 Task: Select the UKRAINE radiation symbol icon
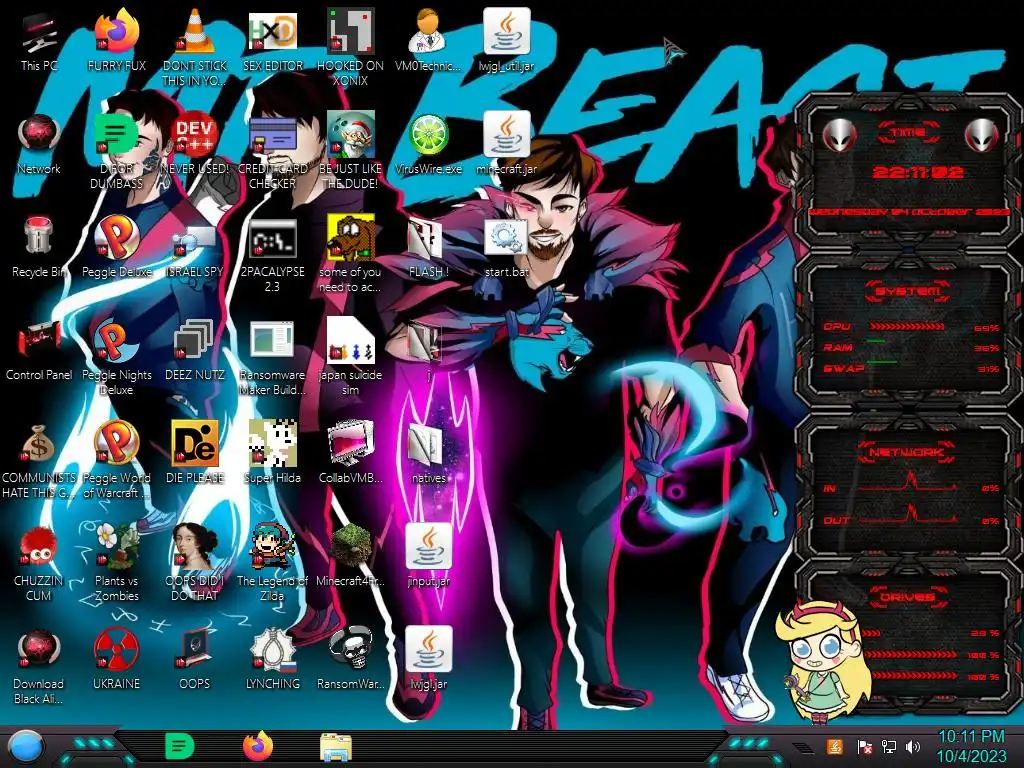click(117, 650)
